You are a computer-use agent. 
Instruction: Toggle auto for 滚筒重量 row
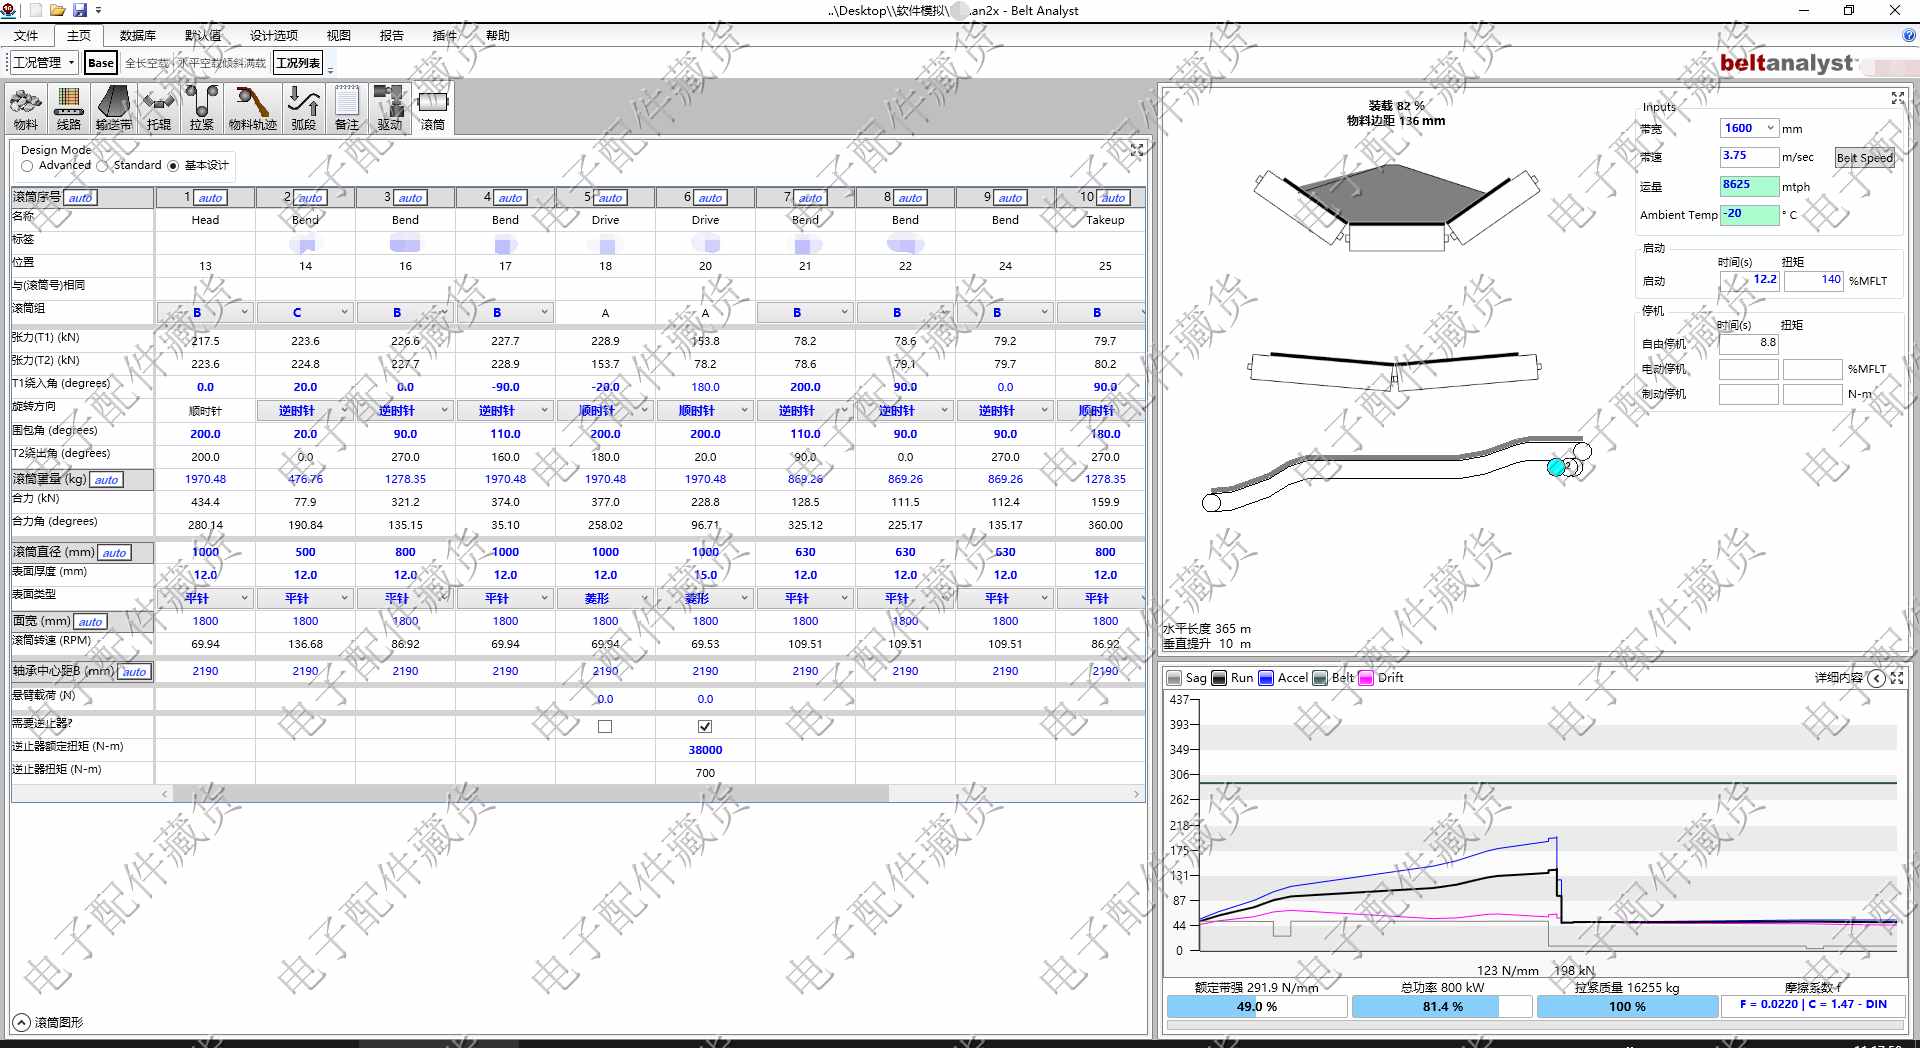coord(106,480)
